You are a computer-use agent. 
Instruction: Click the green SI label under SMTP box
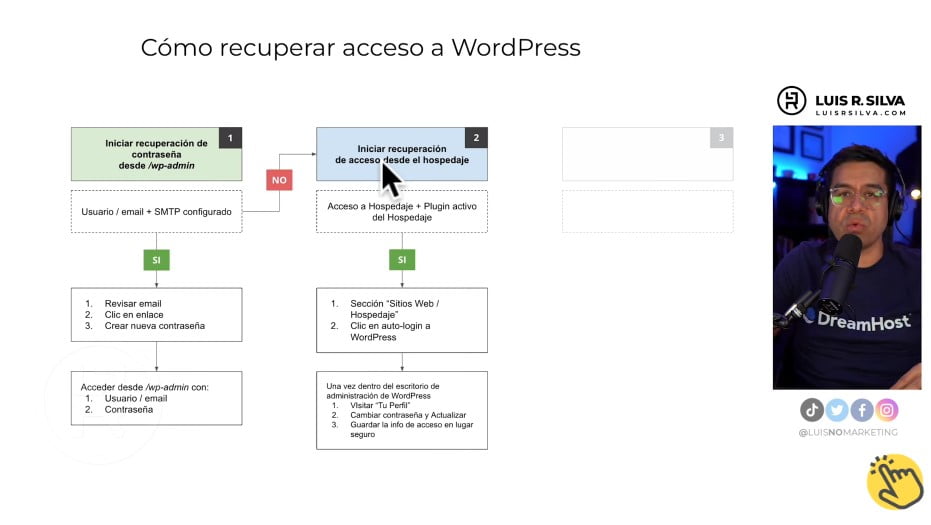[x=156, y=260]
